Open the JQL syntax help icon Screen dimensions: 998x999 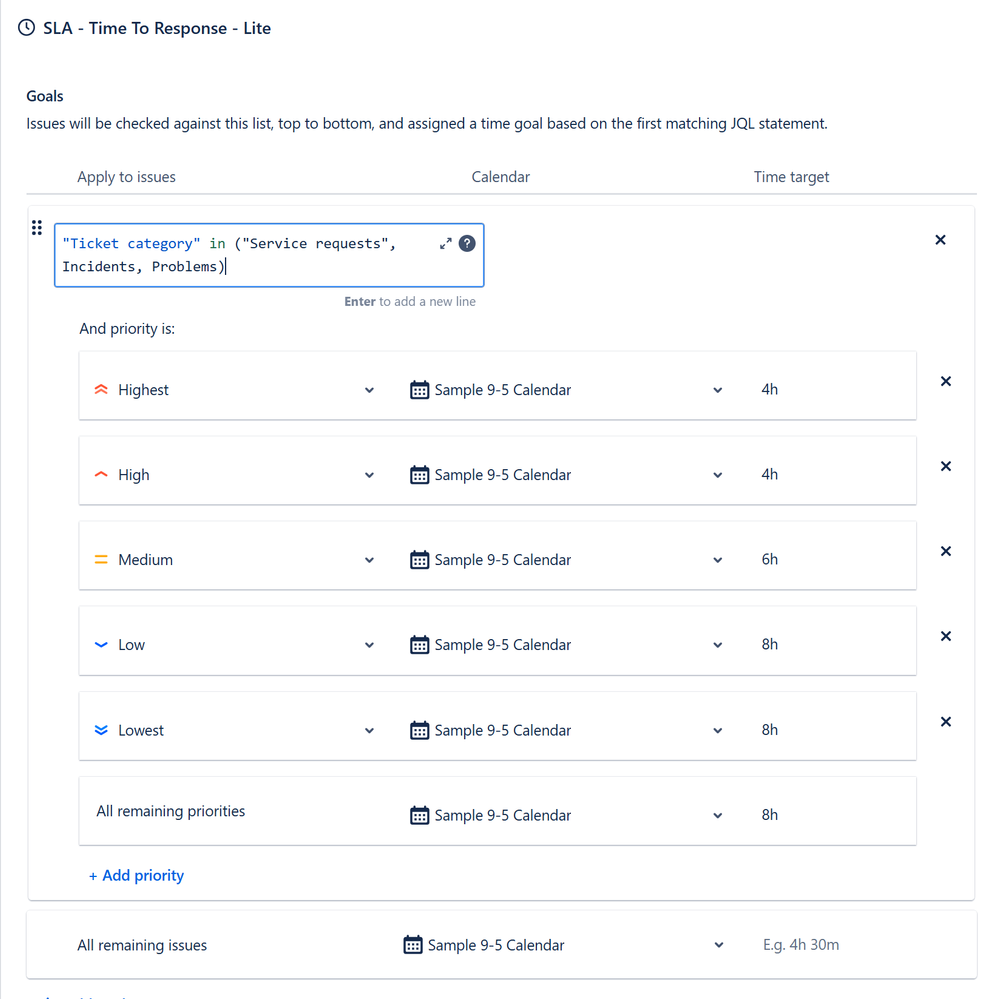click(467, 243)
